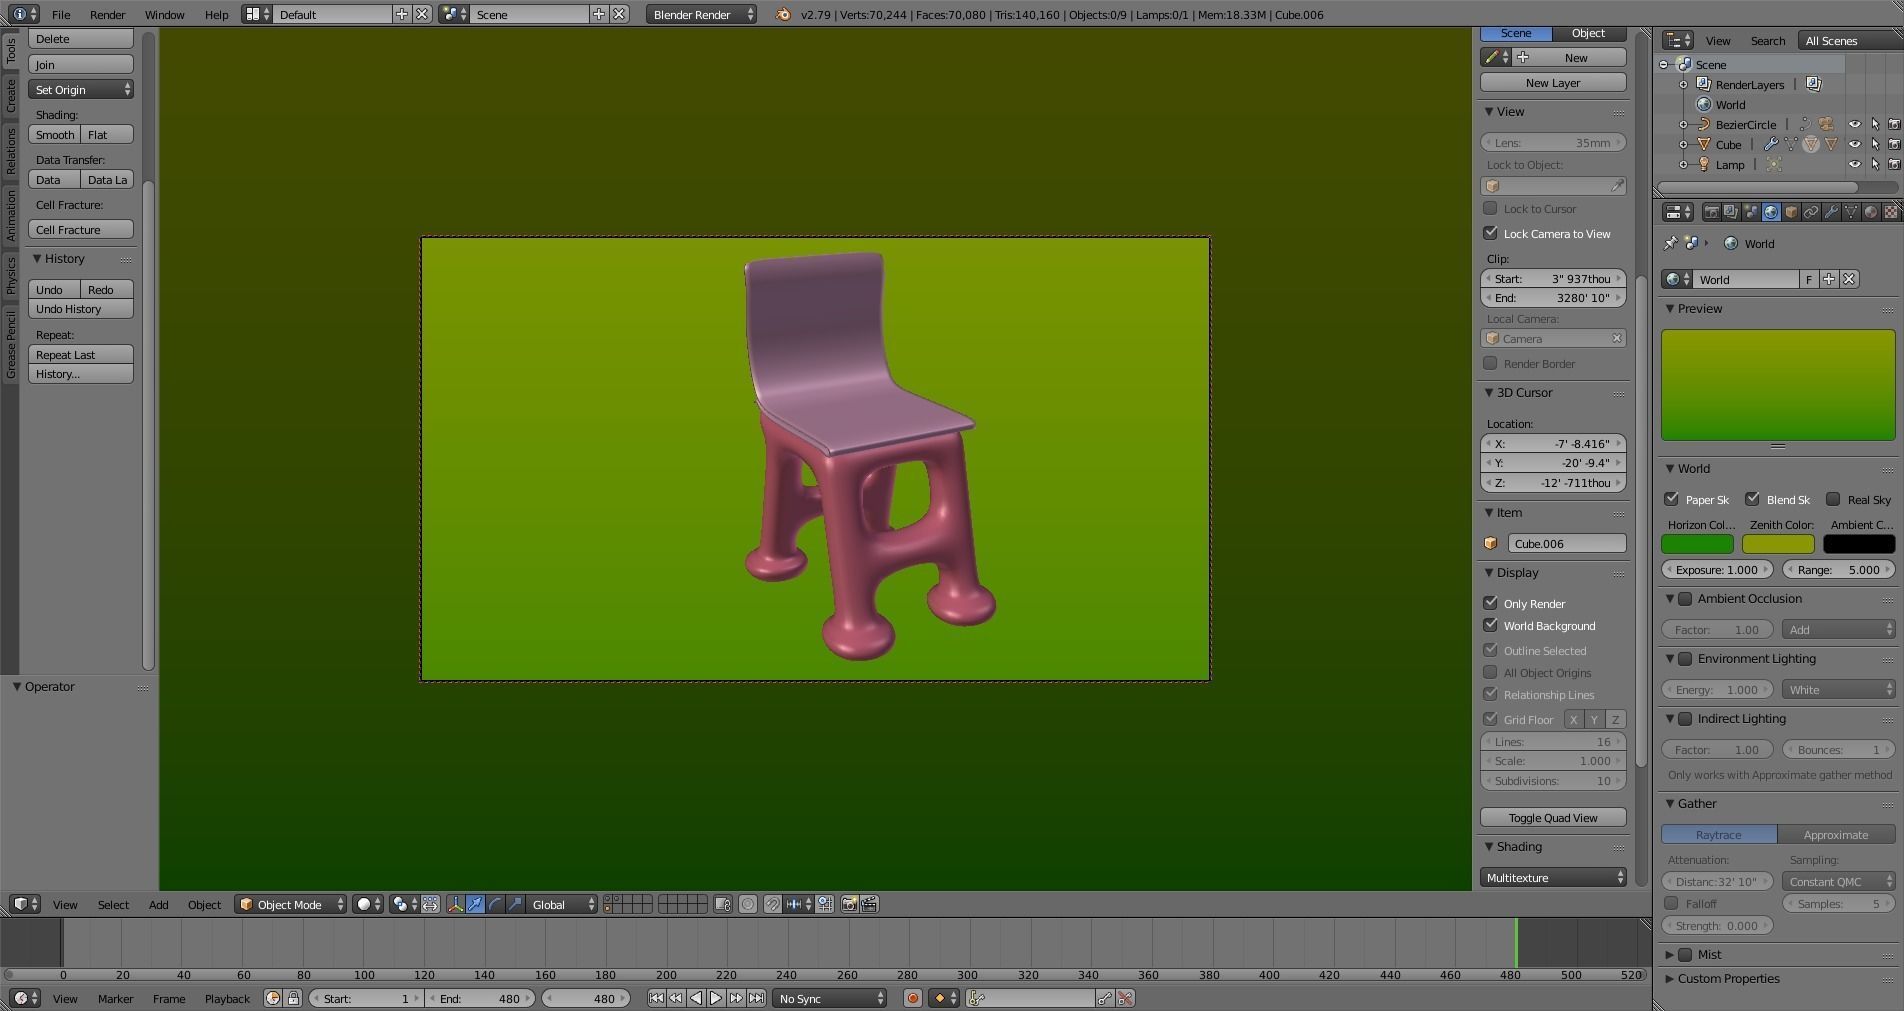Toggle the Paper Sky checkbox

(1671, 499)
